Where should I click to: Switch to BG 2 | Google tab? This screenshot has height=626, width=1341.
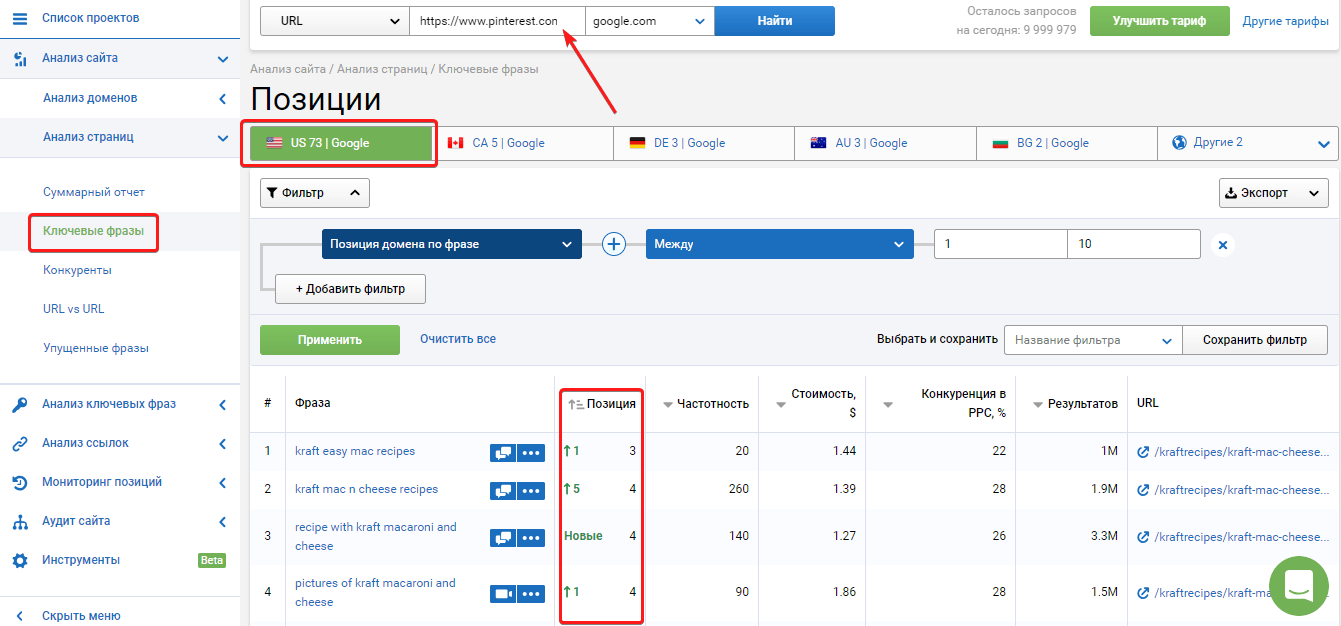pos(1067,143)
